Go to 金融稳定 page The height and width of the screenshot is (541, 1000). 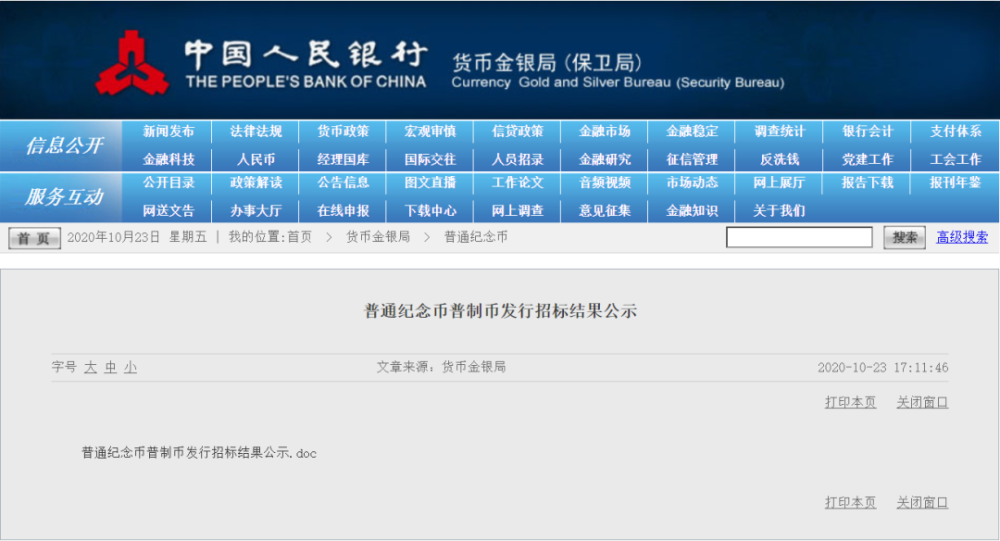coord(692,131)
